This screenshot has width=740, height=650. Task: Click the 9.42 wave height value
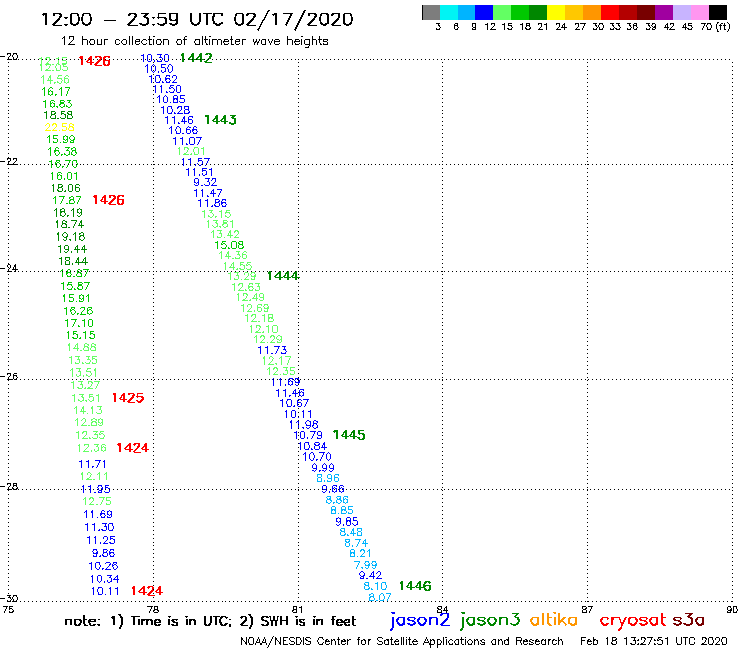click(370, 575)
